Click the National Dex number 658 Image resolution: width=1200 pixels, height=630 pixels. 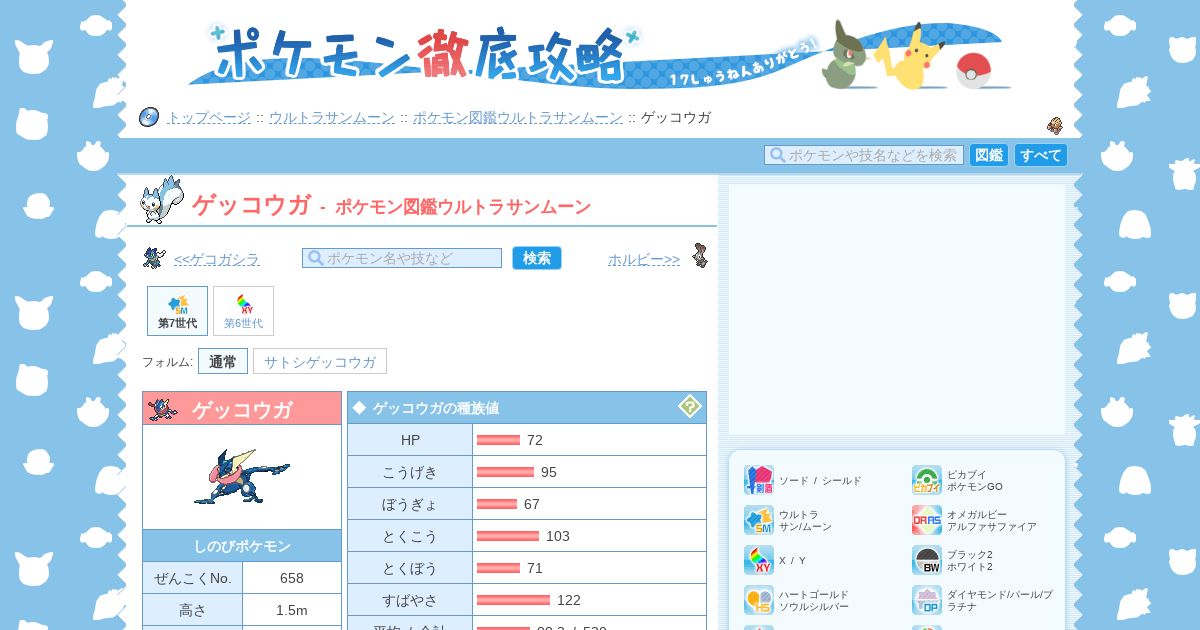coord(292,578)
